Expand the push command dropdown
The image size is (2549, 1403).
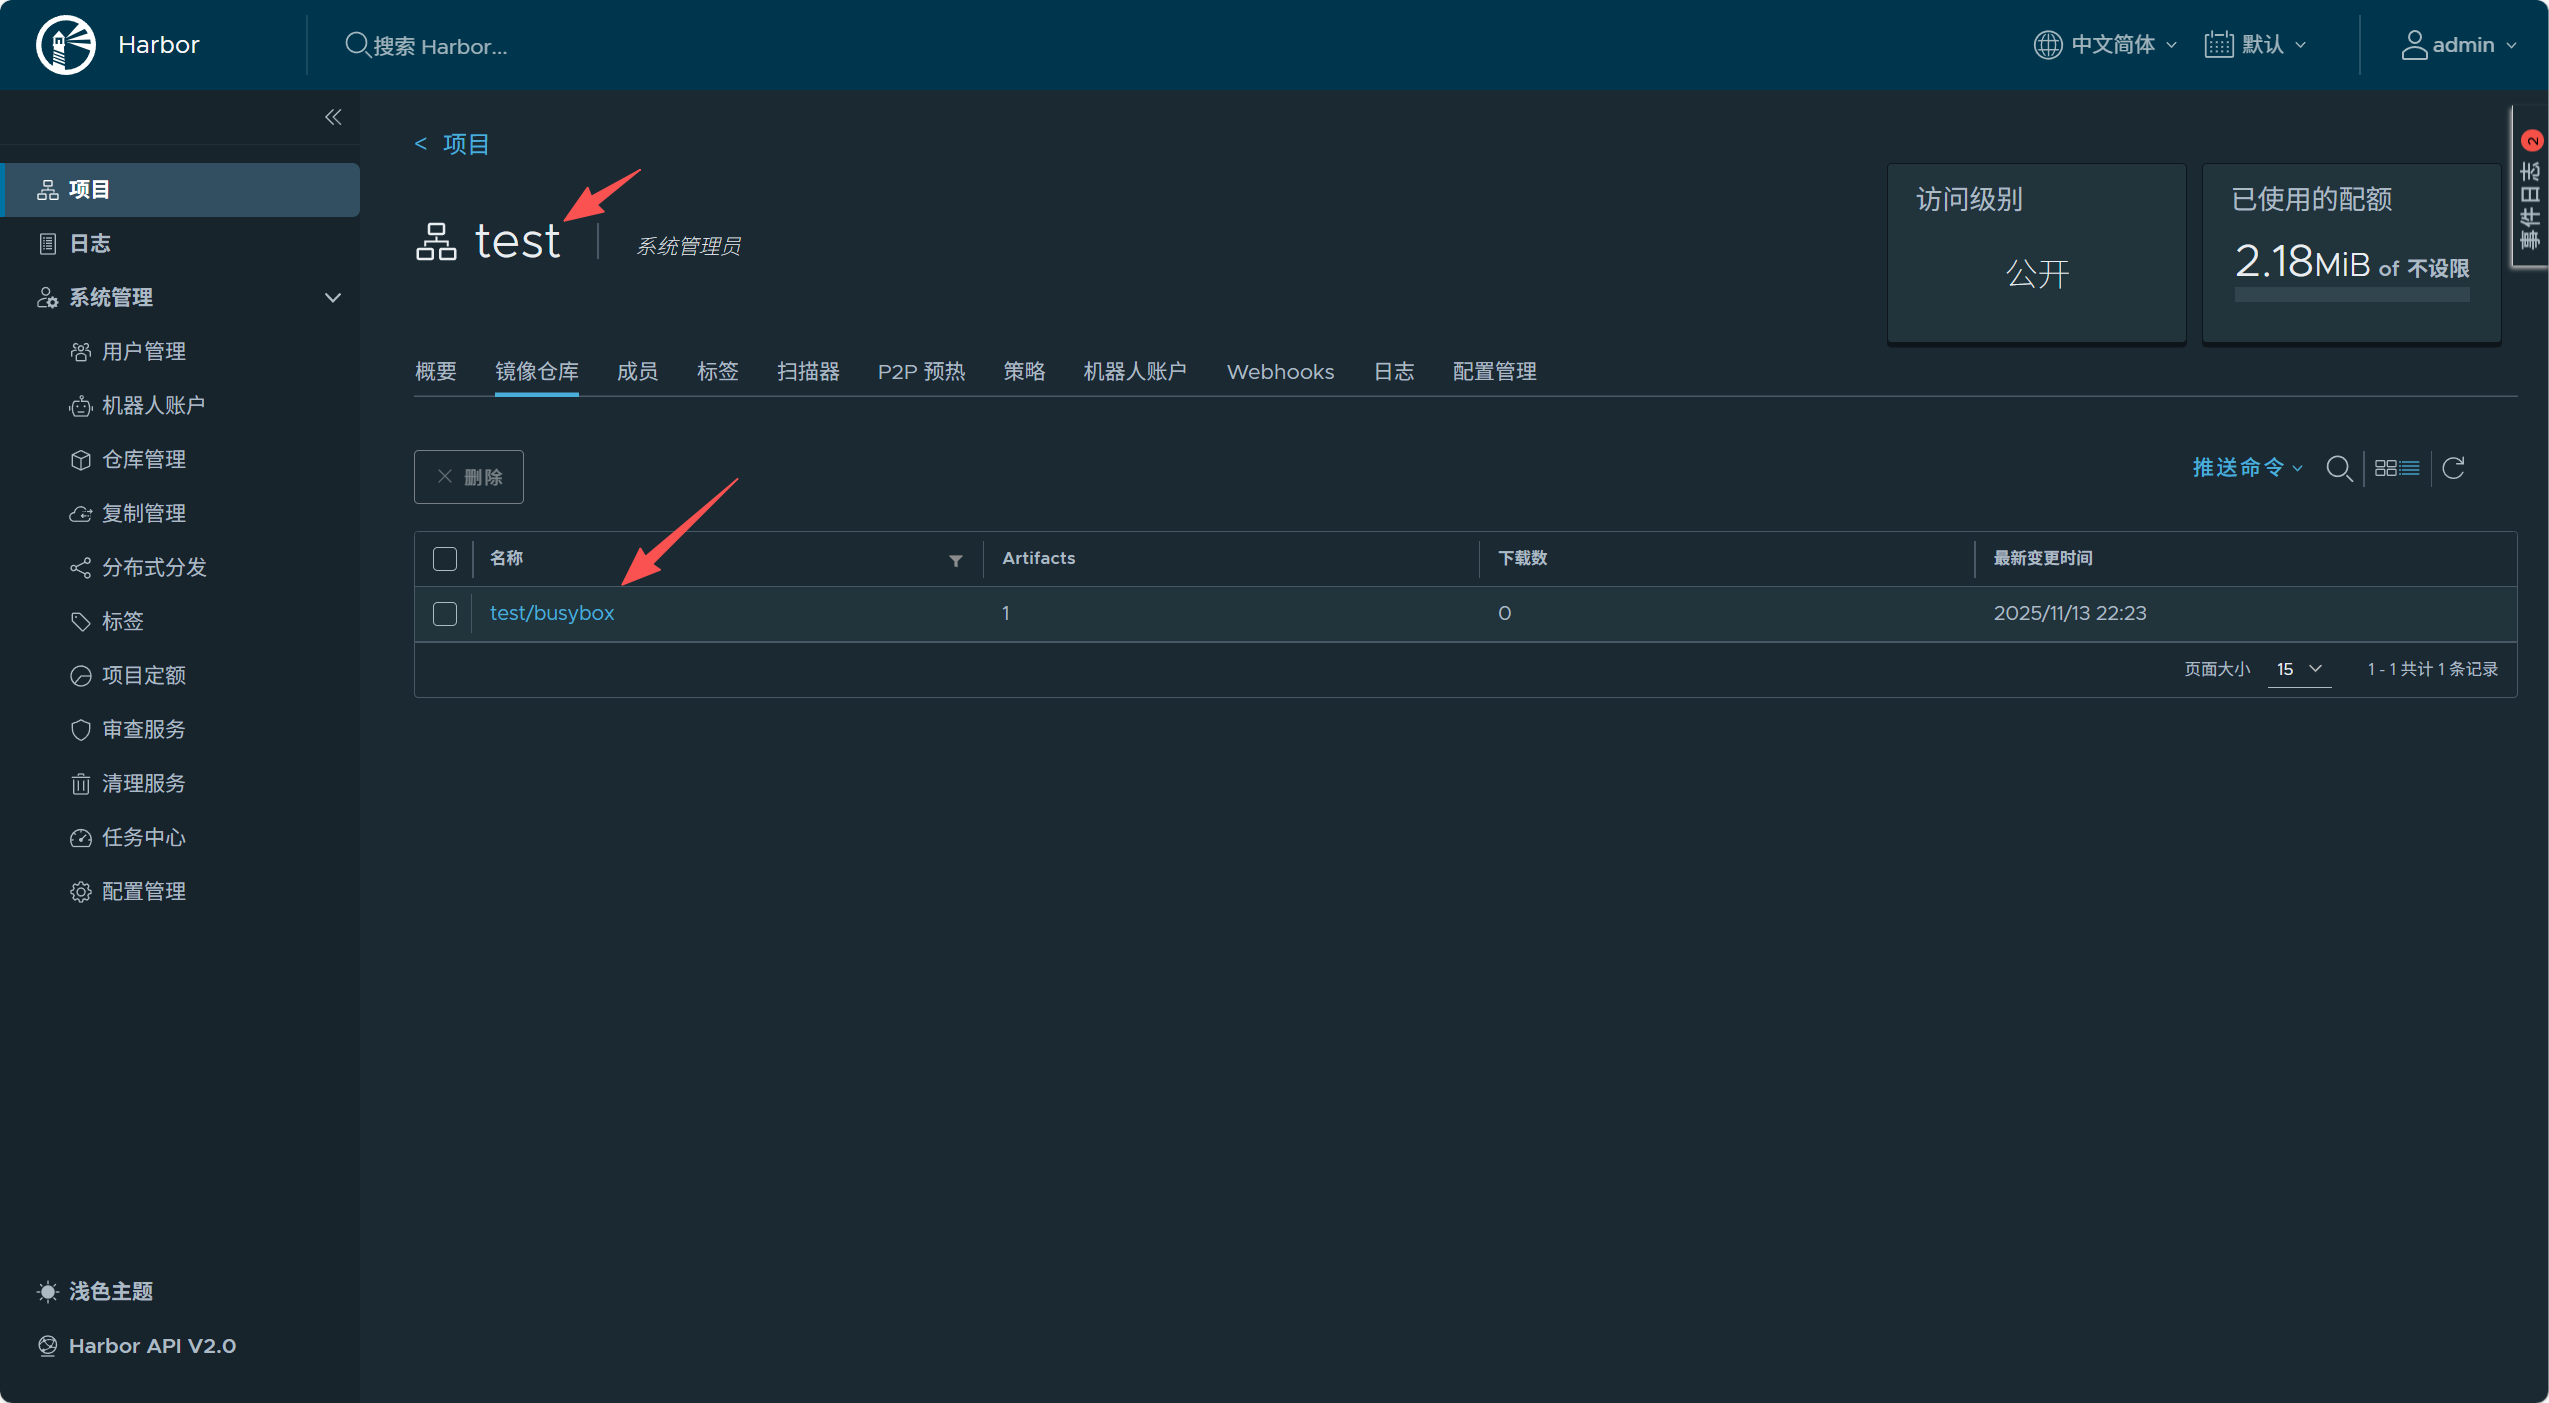coord(2247,468)
